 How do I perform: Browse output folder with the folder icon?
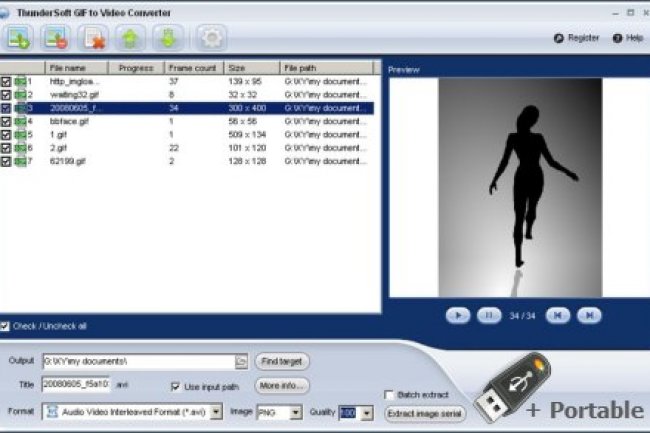pos(241,361)
